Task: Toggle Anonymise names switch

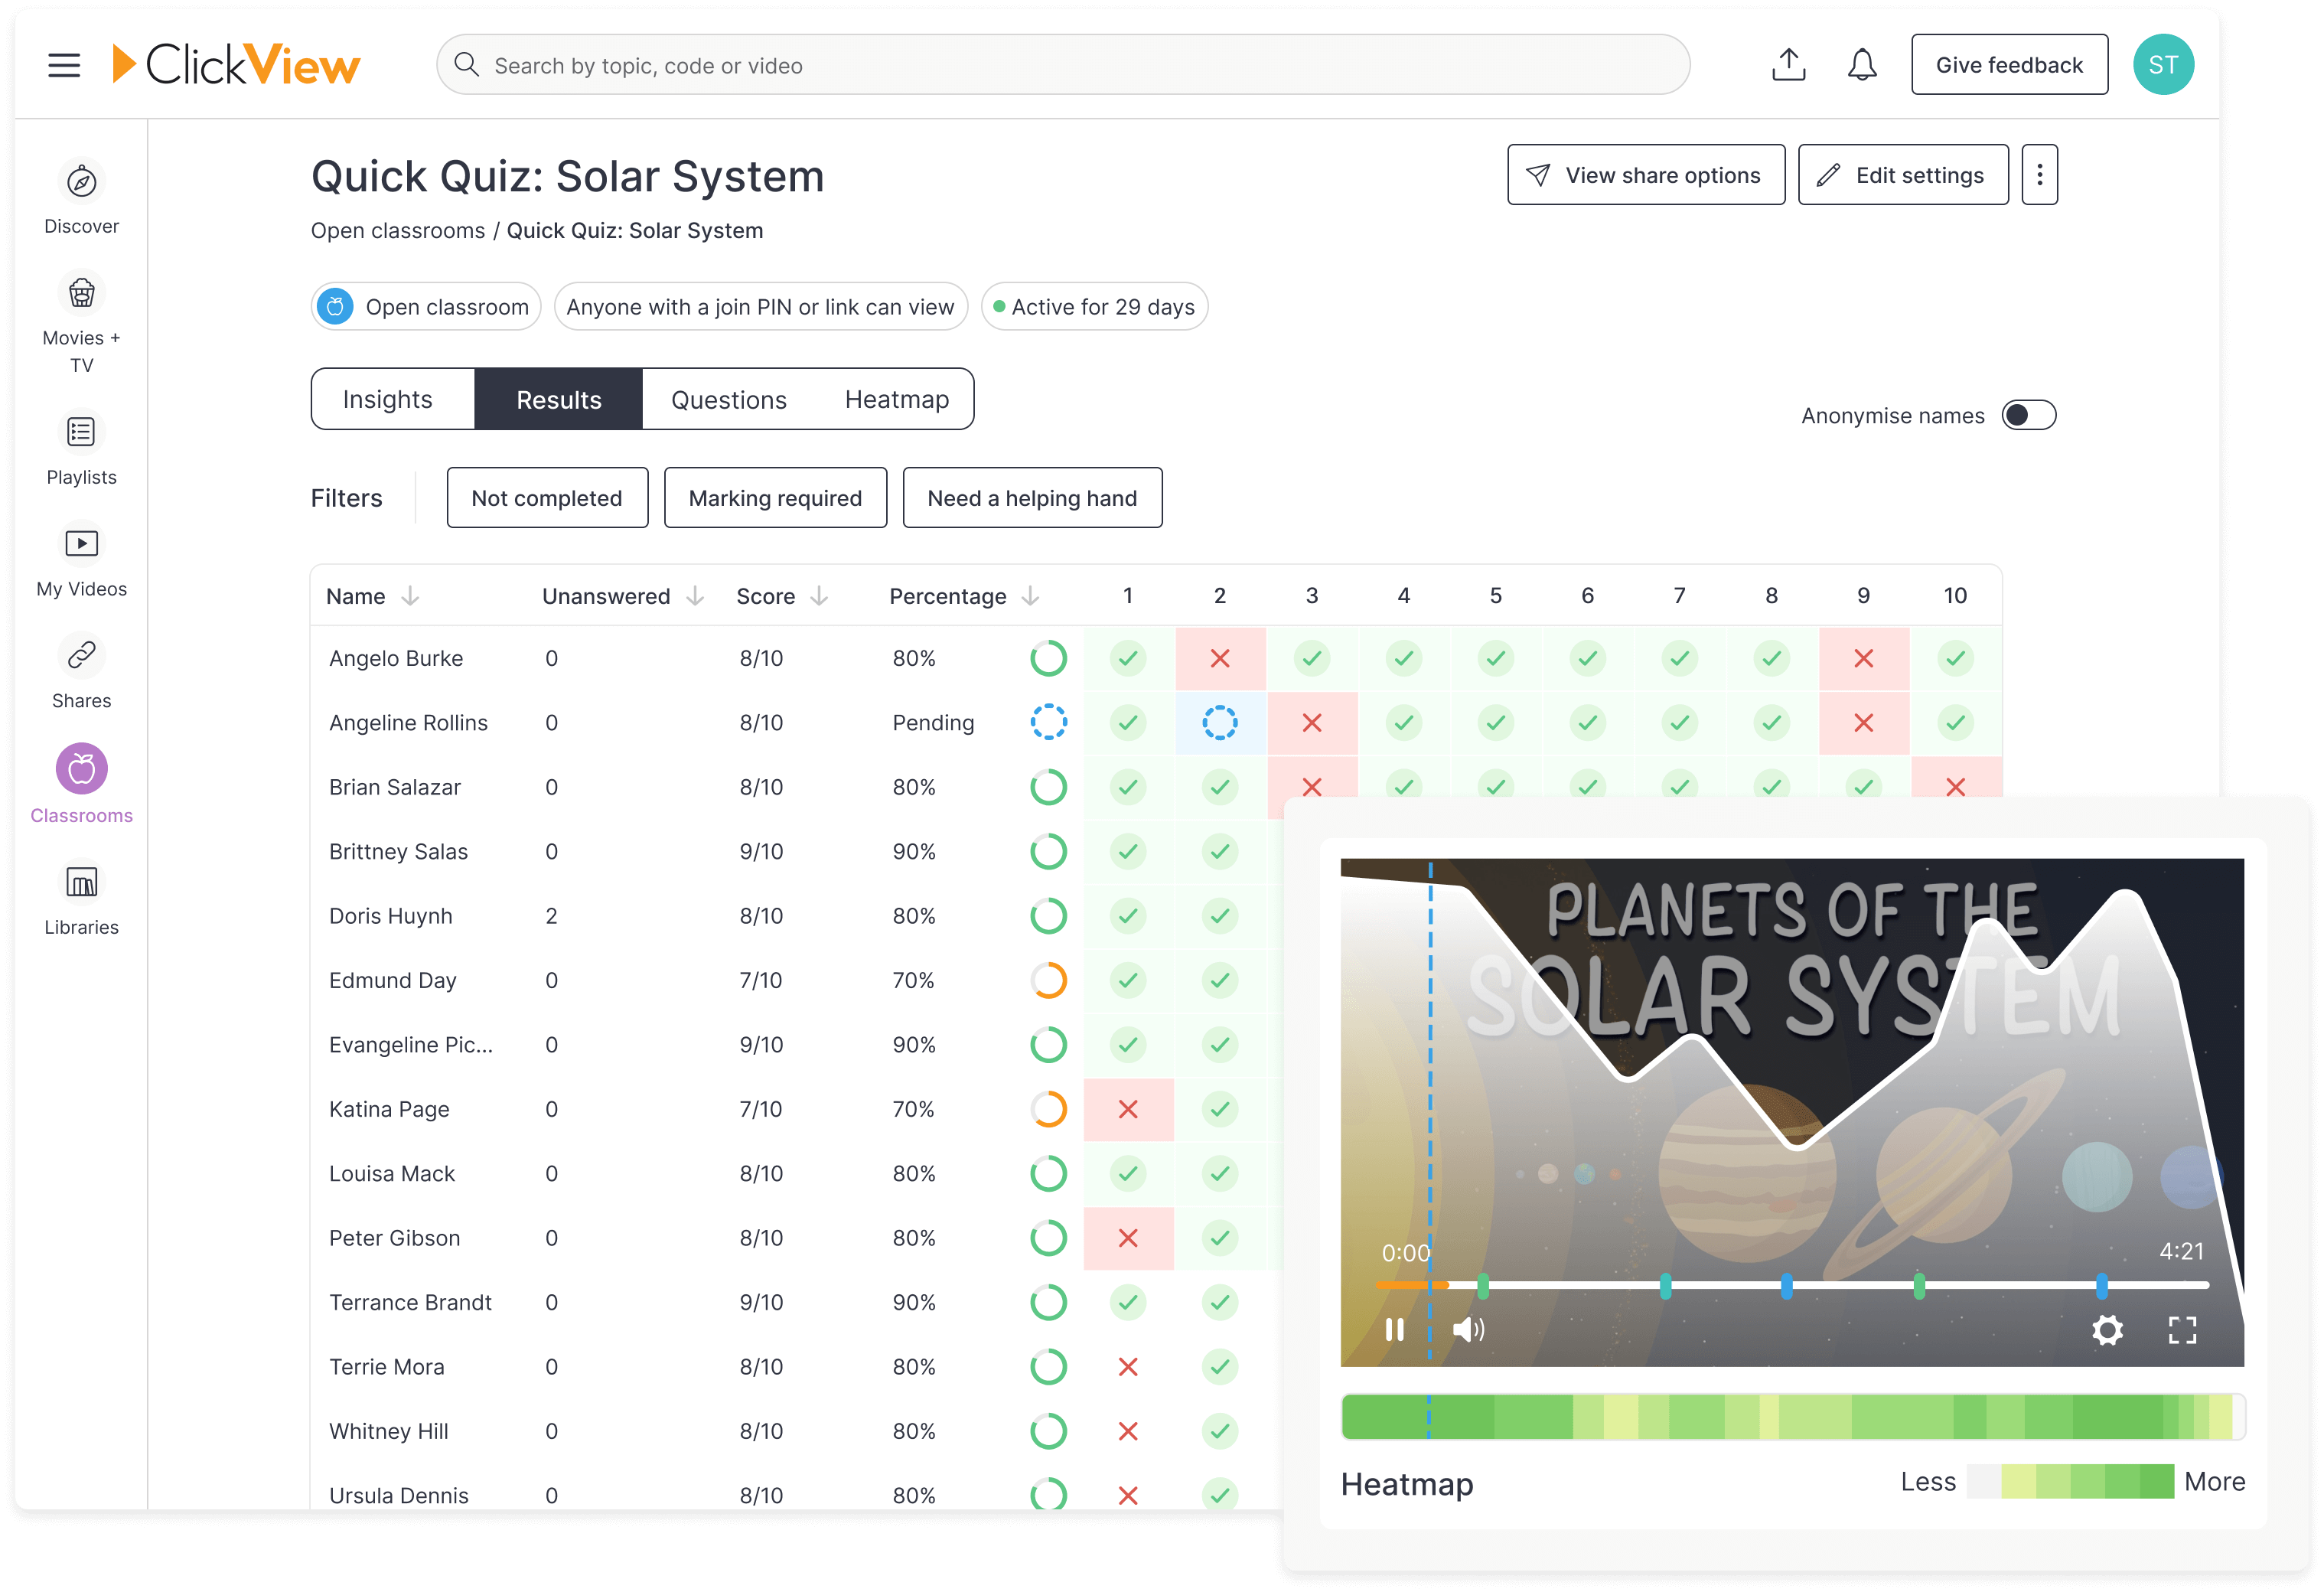Action: tap(2028, 415)
